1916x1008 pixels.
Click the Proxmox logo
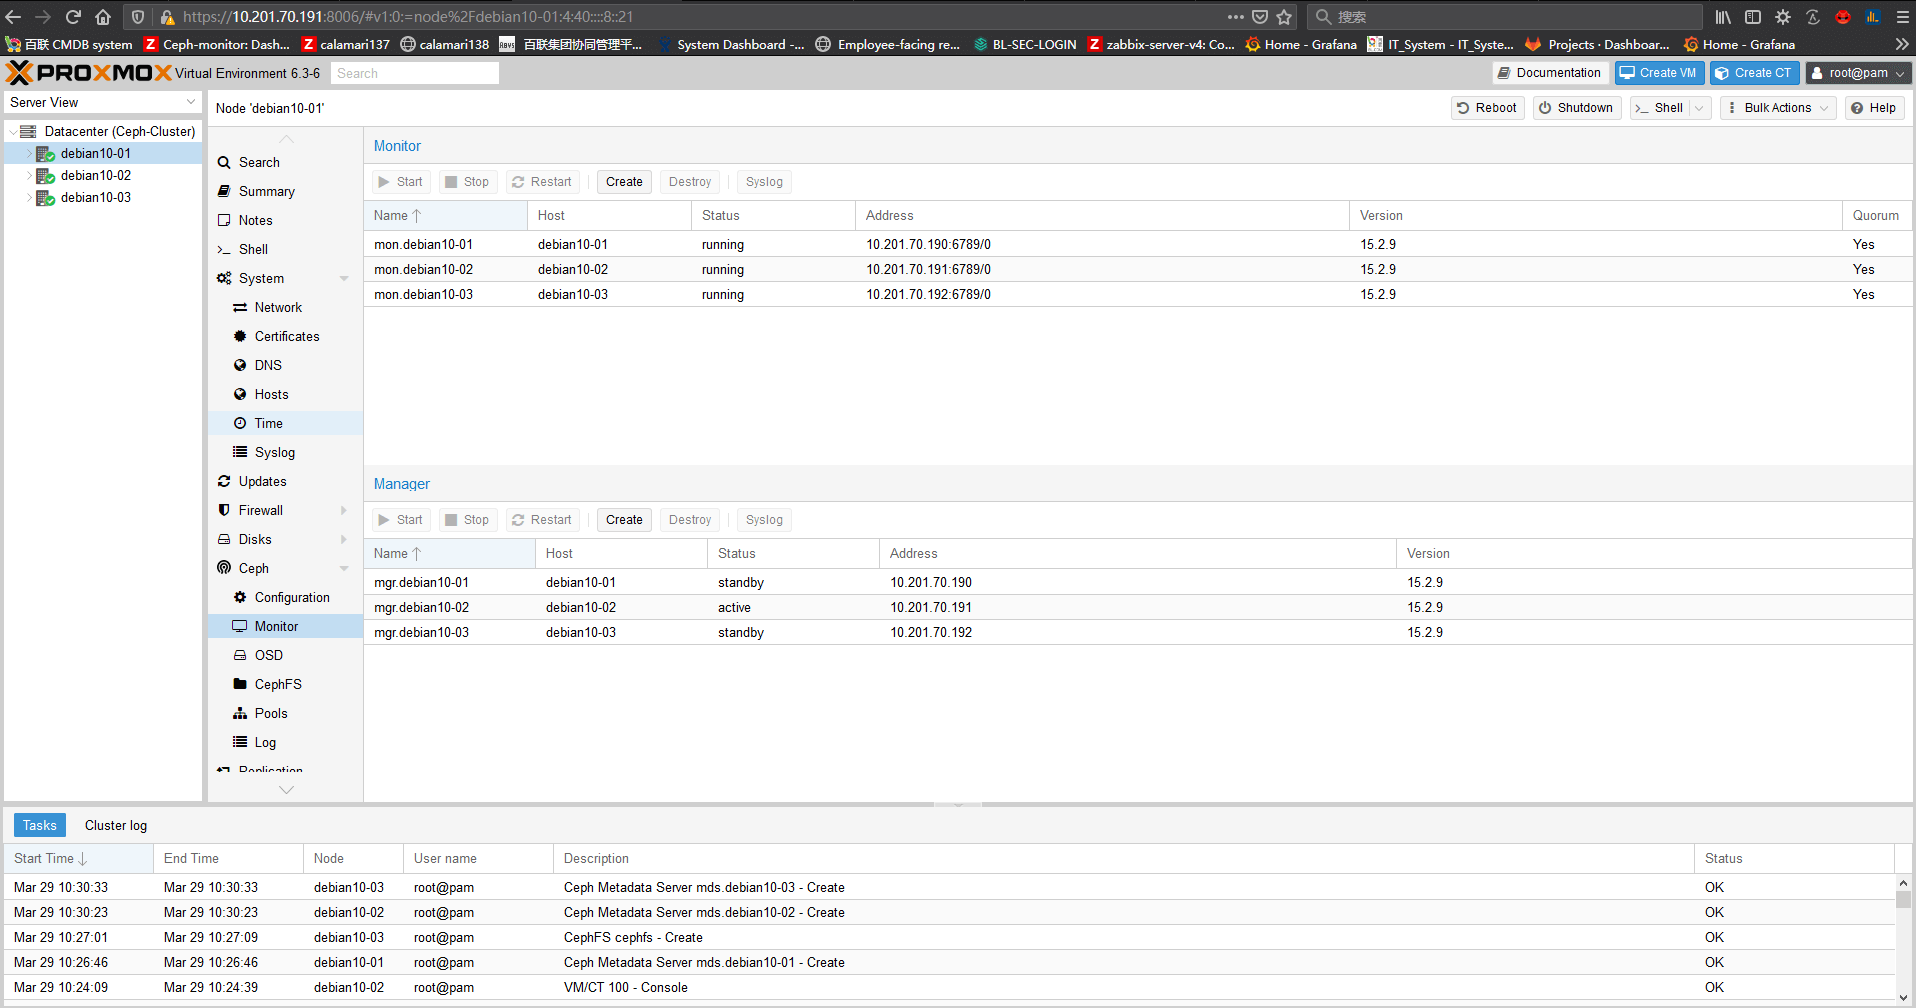(x=89, y=73)
